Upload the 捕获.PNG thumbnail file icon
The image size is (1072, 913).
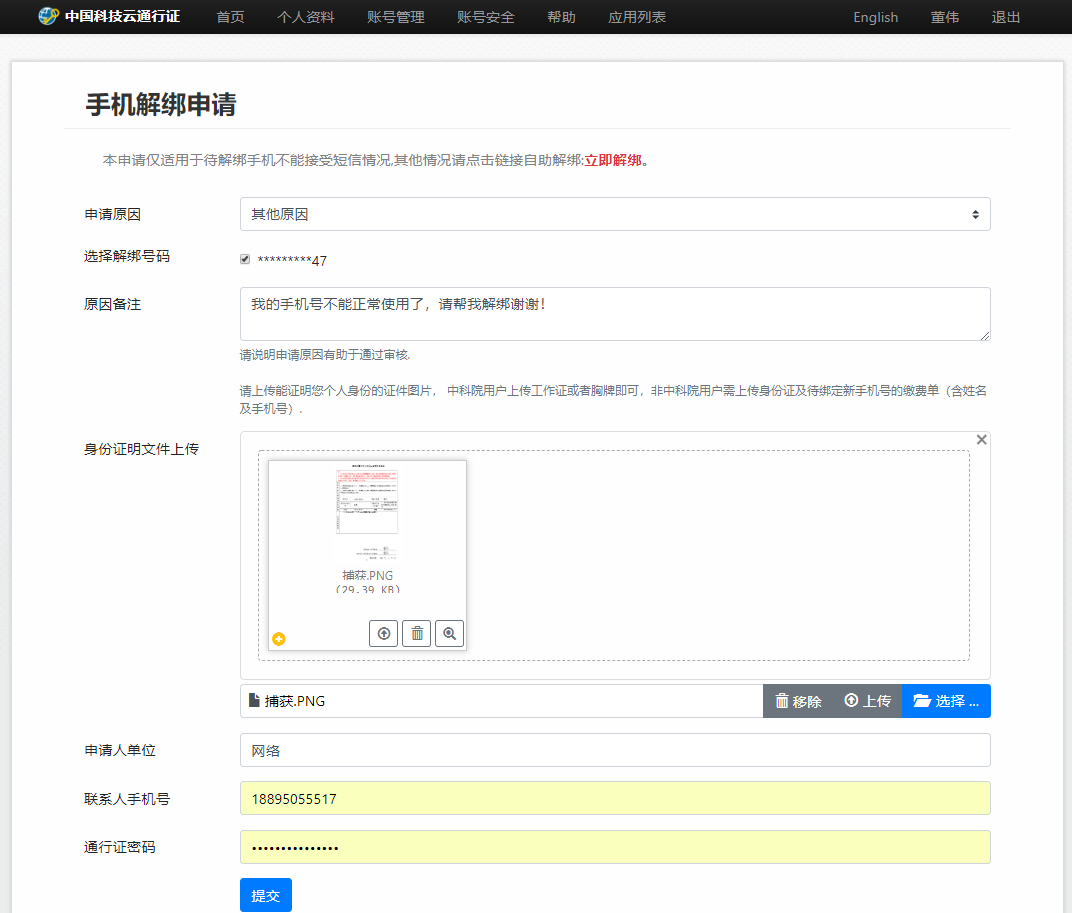[x=383, y=633]
